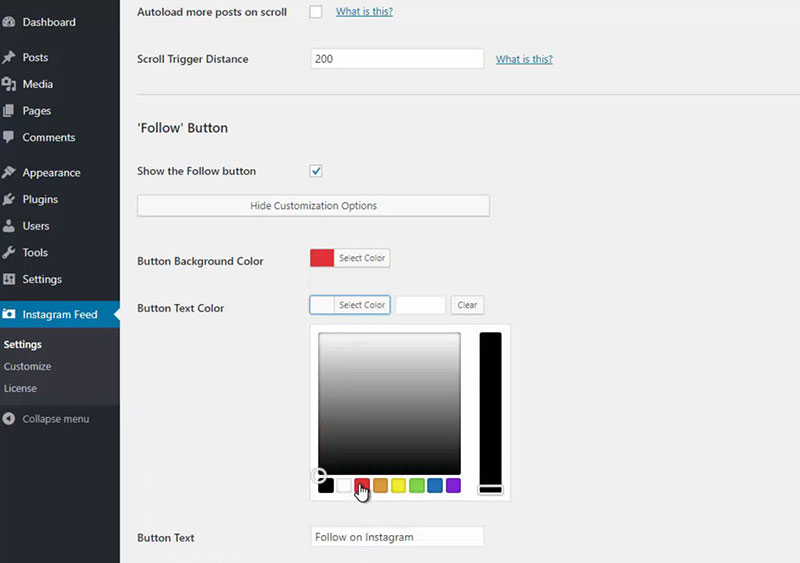Click the Button Text input field
800x563 pixels.
pos(397,537)
